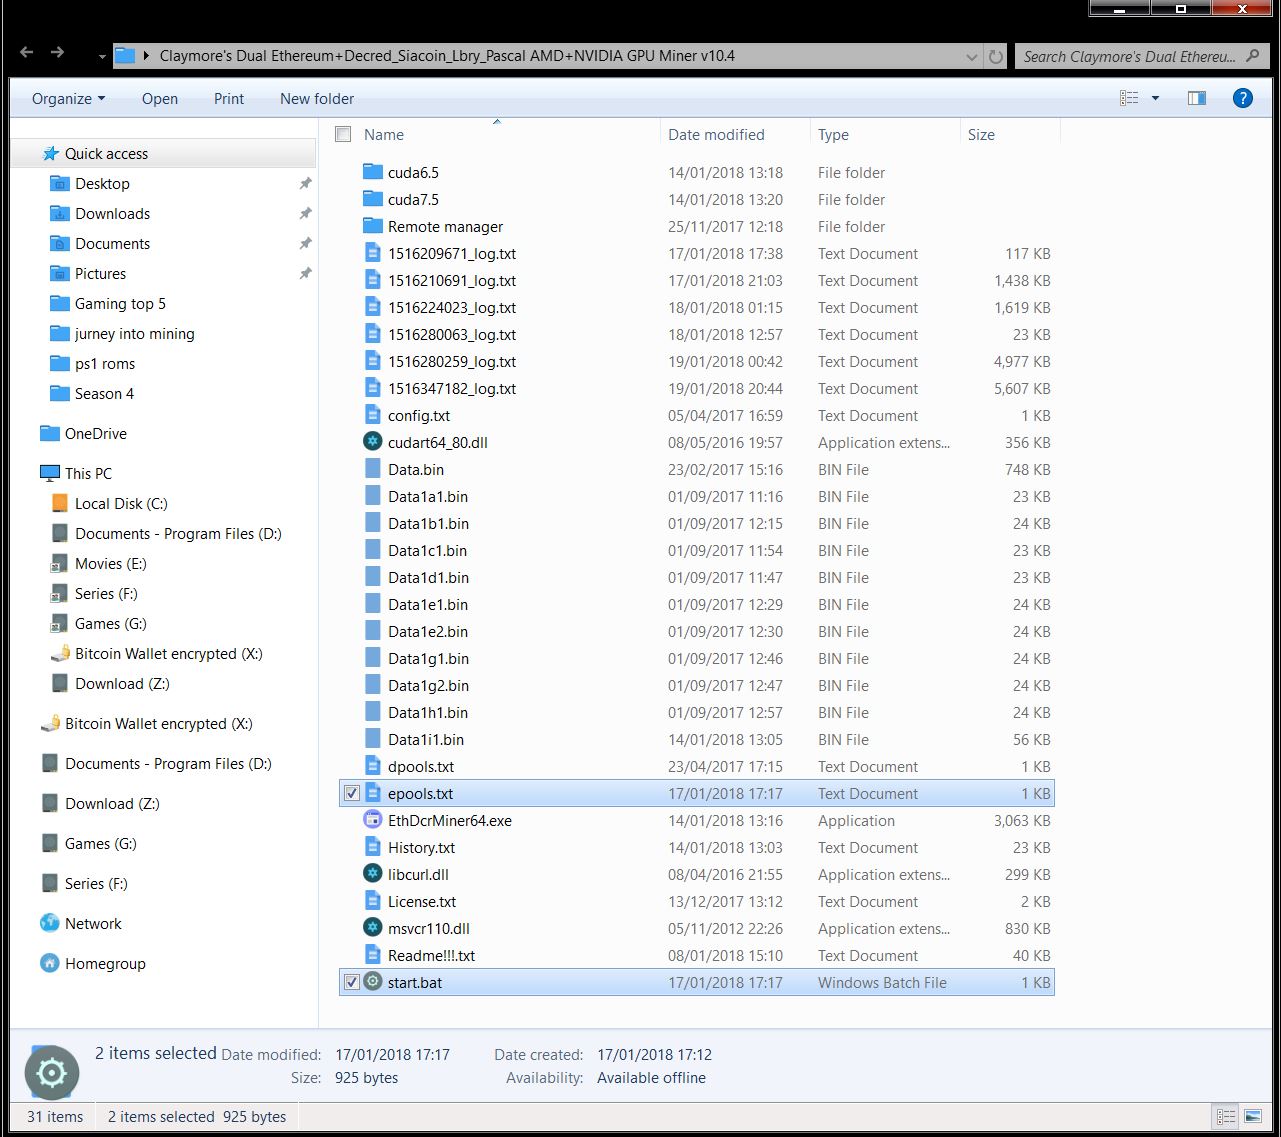Open the blue Help icon

coord(1242,98)
